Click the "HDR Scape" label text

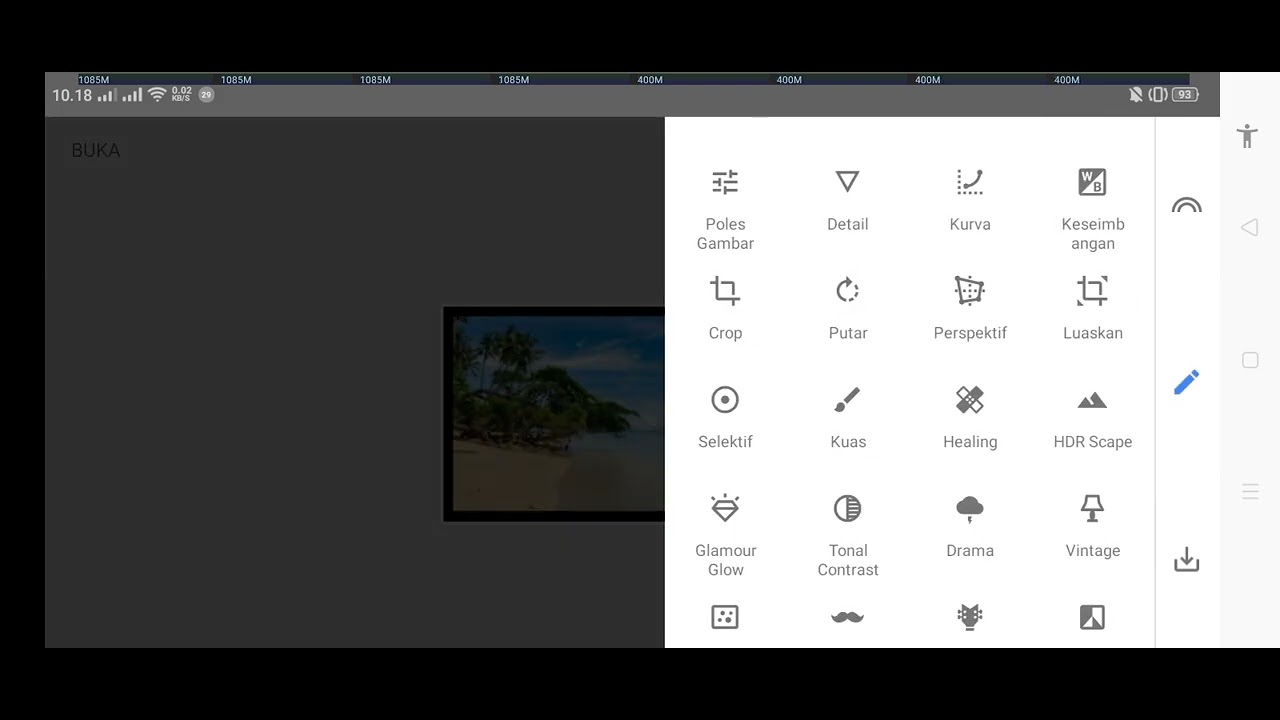click(1093, 442)
